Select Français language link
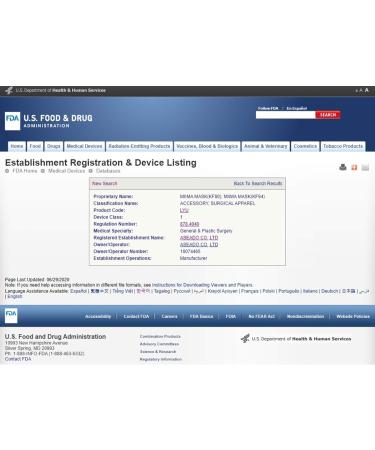Viewport: 375px width, 450px height. [x=250, y=291]
